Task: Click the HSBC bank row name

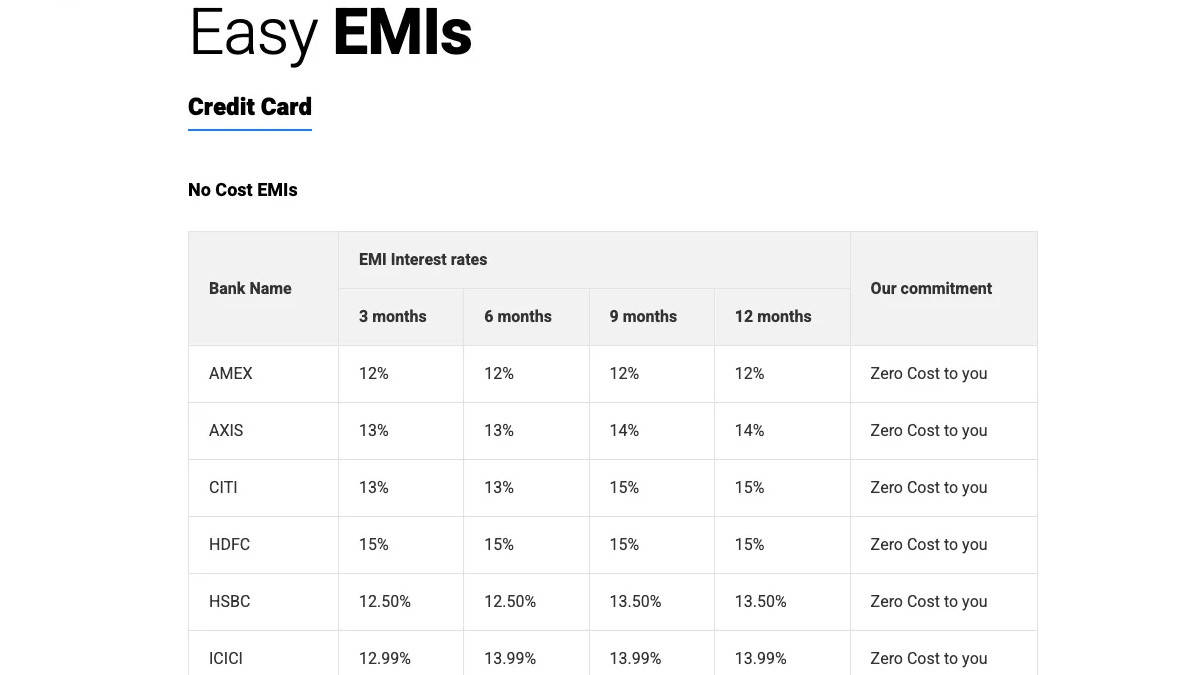Action: point(230,602)
